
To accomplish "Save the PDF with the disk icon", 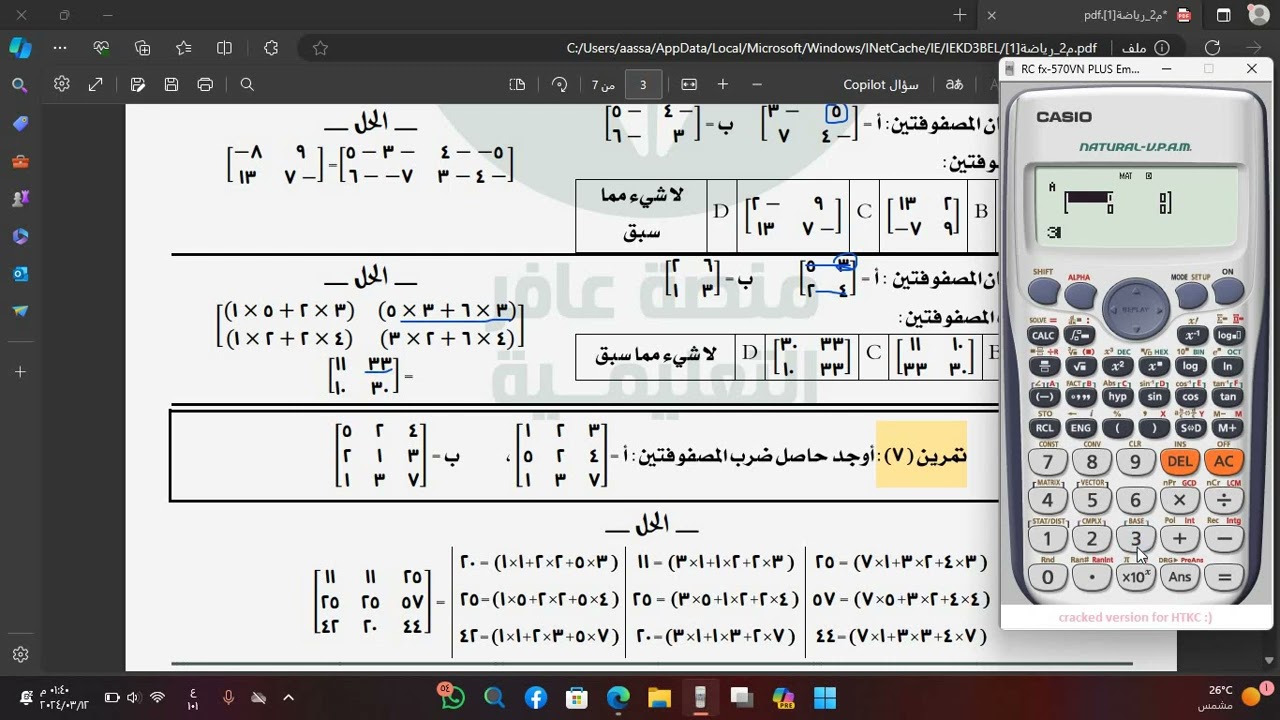I will point(171,85).
